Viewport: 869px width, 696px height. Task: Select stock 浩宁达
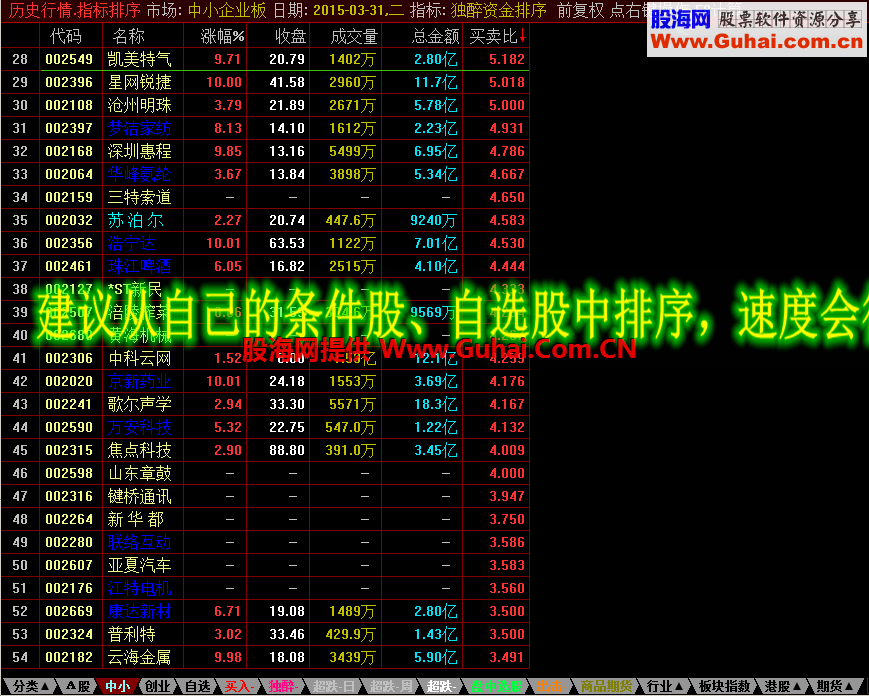click(132, 243)
